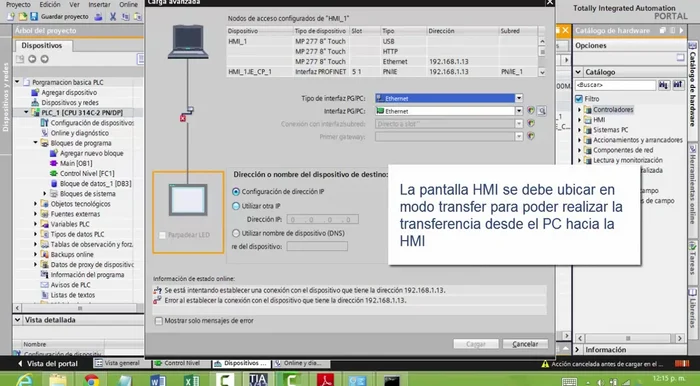Select the HMI_1JE_CP_1 row in access nodes table
This screenshot has height=386, width=700.
pos(383,72)
